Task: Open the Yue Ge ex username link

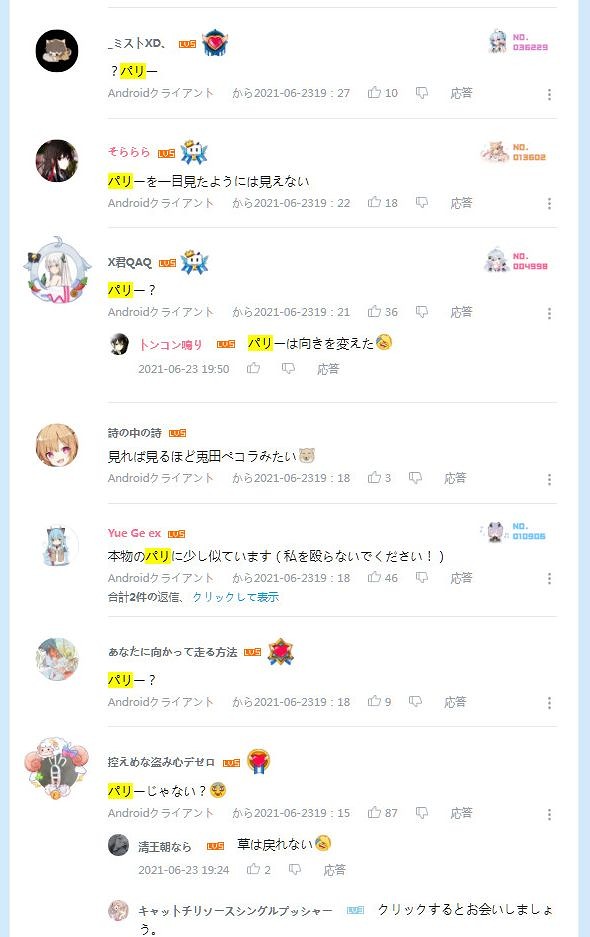Action: (x=134, y=533)
